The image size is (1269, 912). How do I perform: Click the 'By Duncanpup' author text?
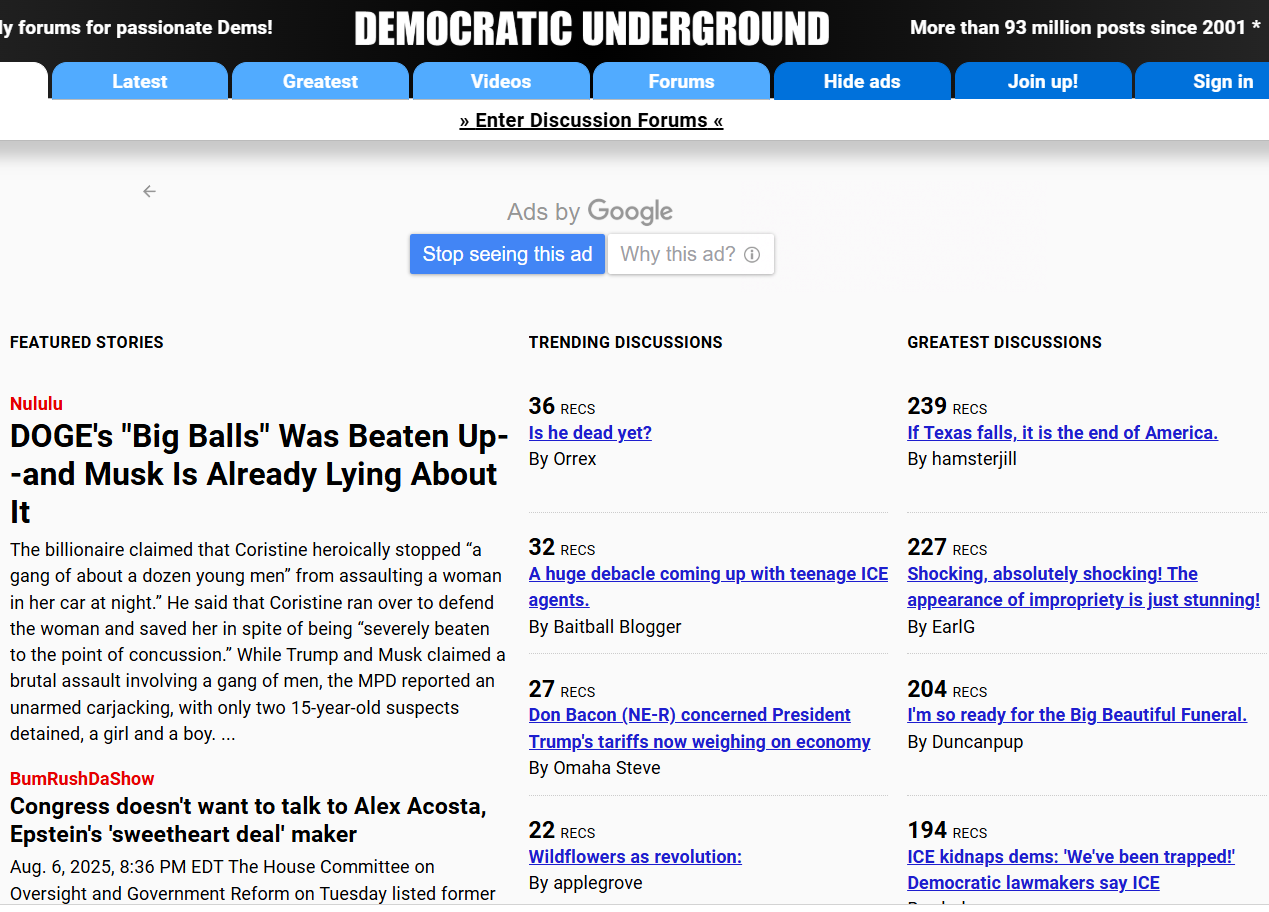click(x=965, y=742)
